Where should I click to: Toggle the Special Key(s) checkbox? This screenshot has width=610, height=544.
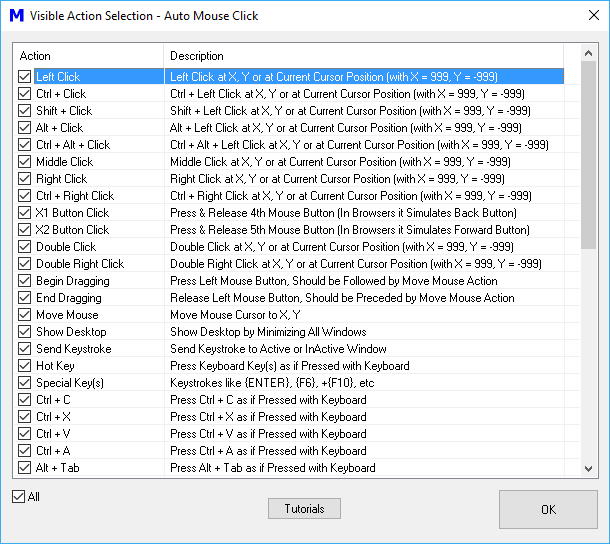point(25,383)
